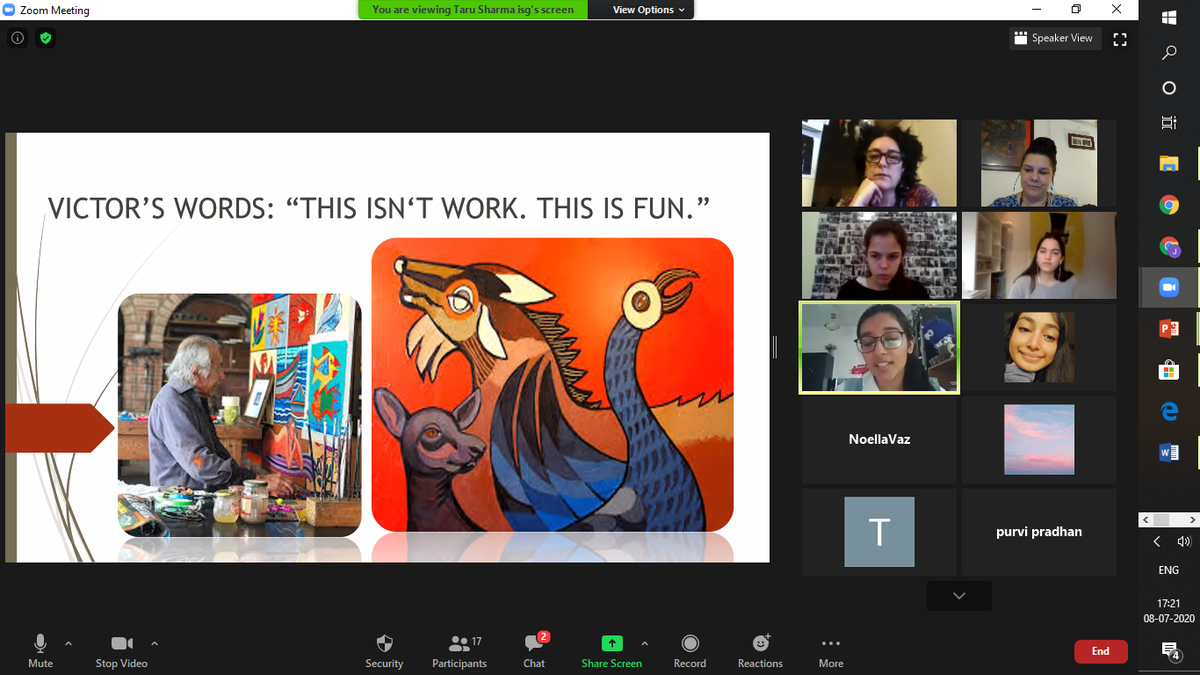Viewport: 1200px width, 675px height.
Task: Open Microsoft Edge from taskbar
Action: tap(1169, 411)
